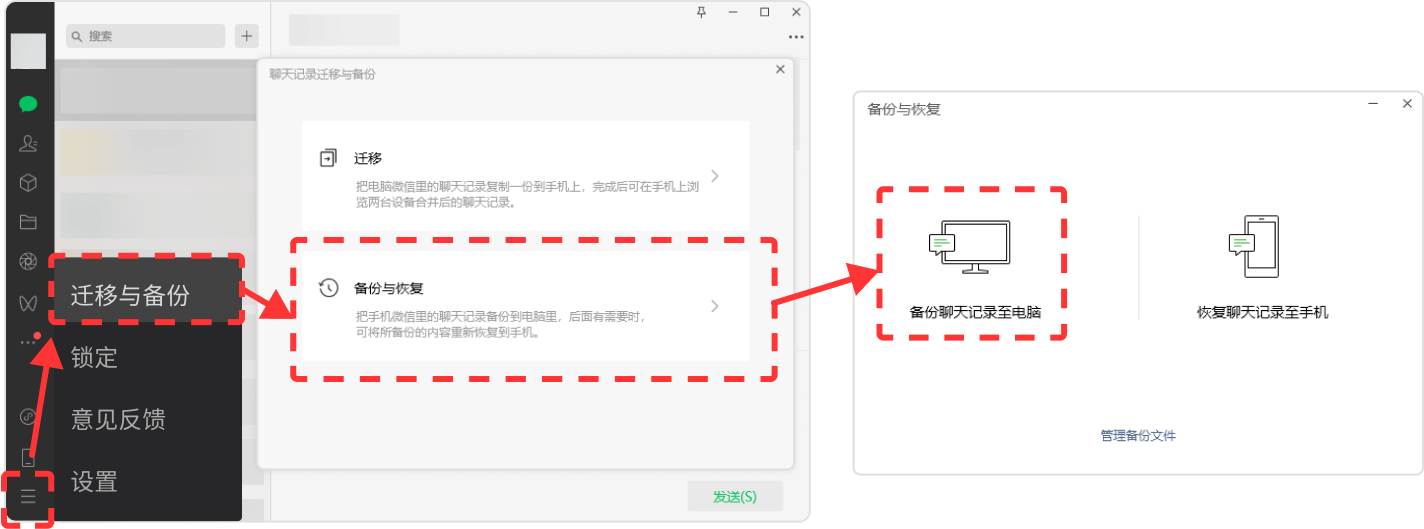The image size is (1424, 529).
Task: Close the 聊天记录迁移与备份 dialog
Action: coord(780,69)
